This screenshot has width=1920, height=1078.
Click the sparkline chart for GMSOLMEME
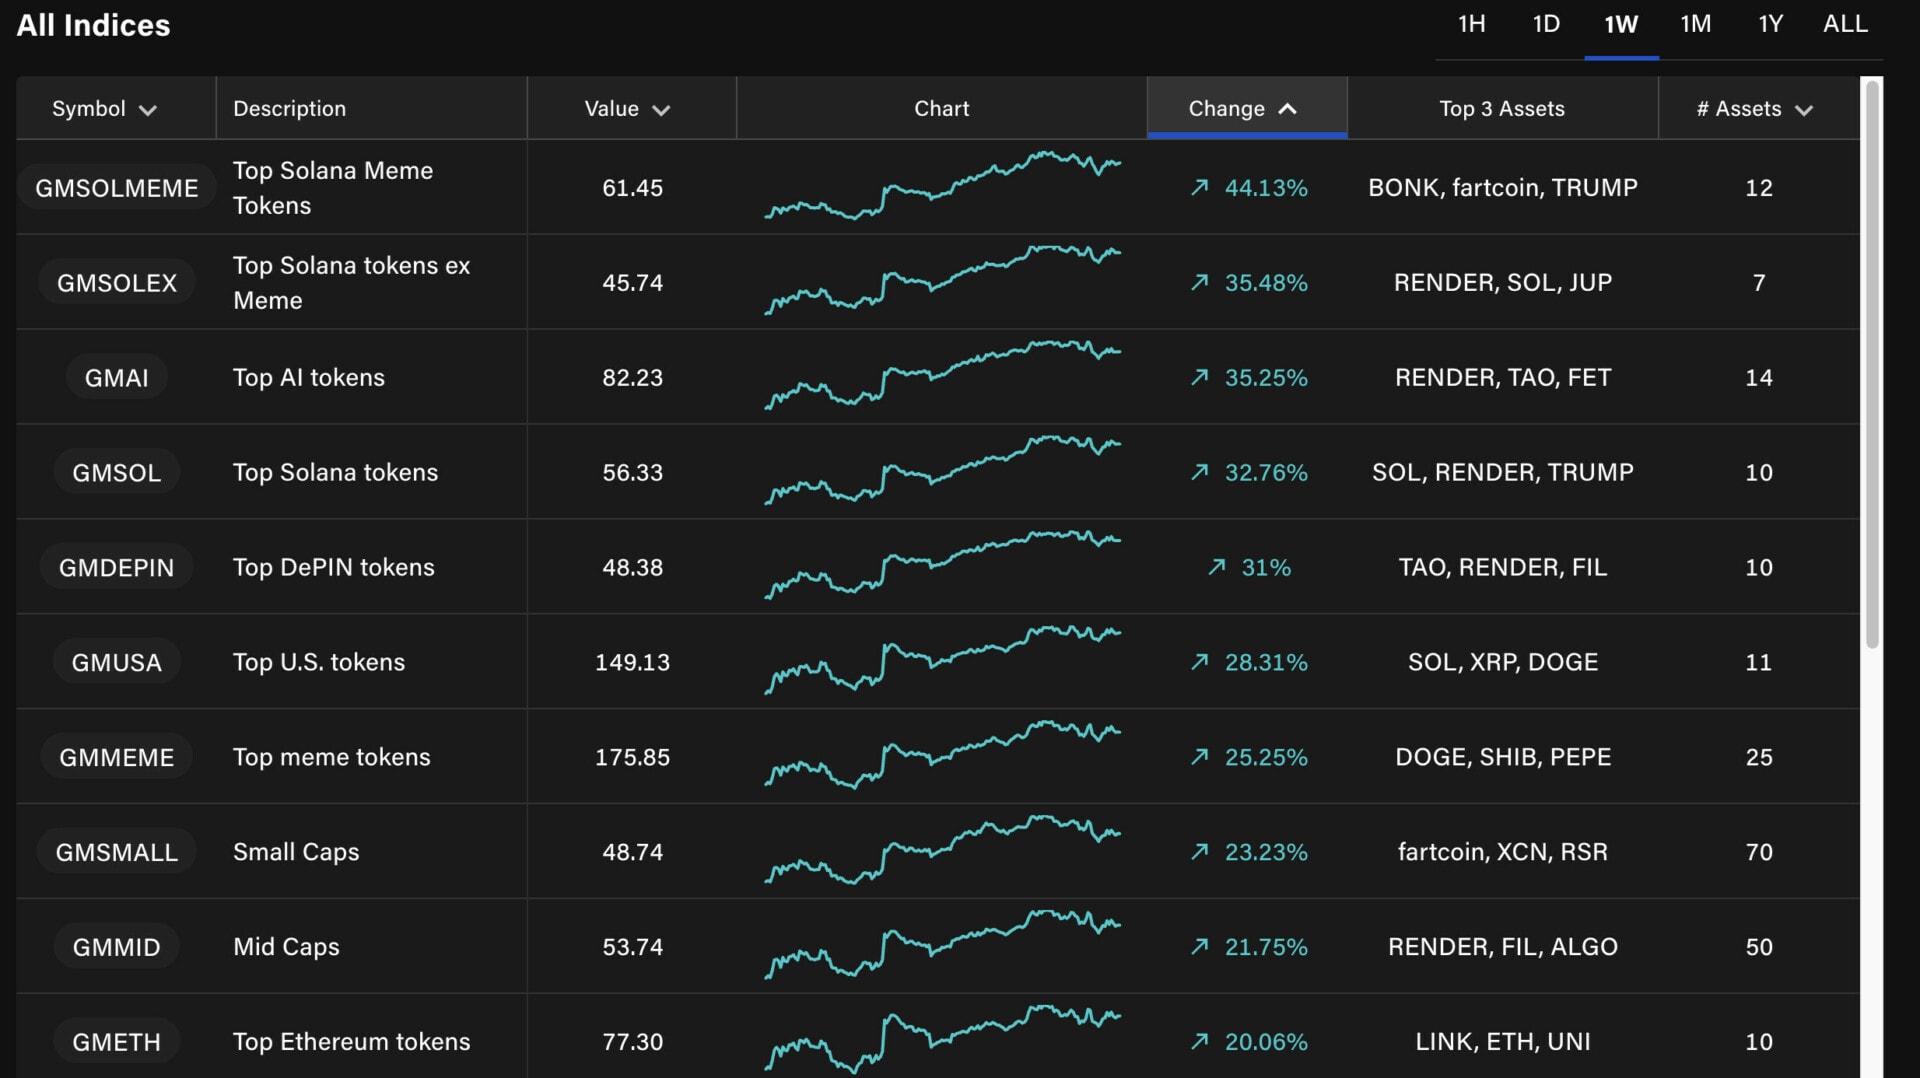coord(941,187)
